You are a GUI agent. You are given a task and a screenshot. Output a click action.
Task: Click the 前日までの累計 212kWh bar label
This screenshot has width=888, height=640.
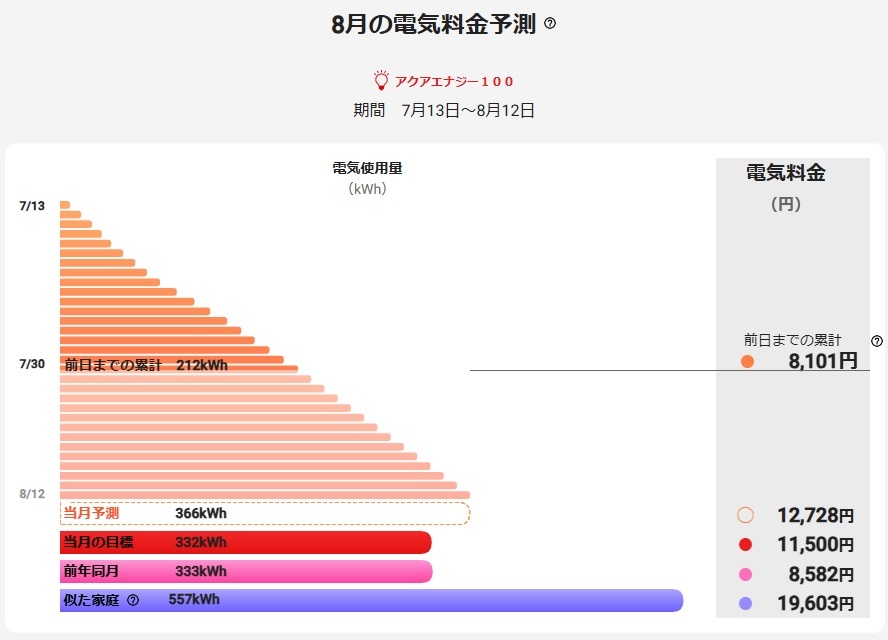pos(146,366)
